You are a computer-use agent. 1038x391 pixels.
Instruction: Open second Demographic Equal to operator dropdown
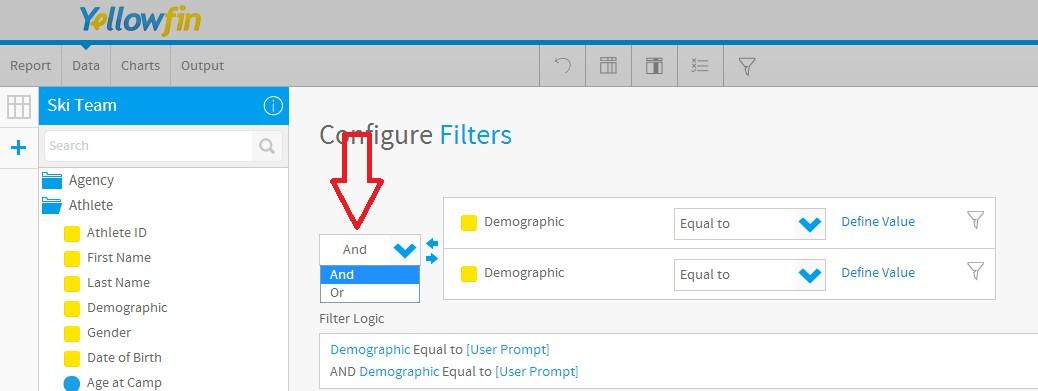[749, 275]
